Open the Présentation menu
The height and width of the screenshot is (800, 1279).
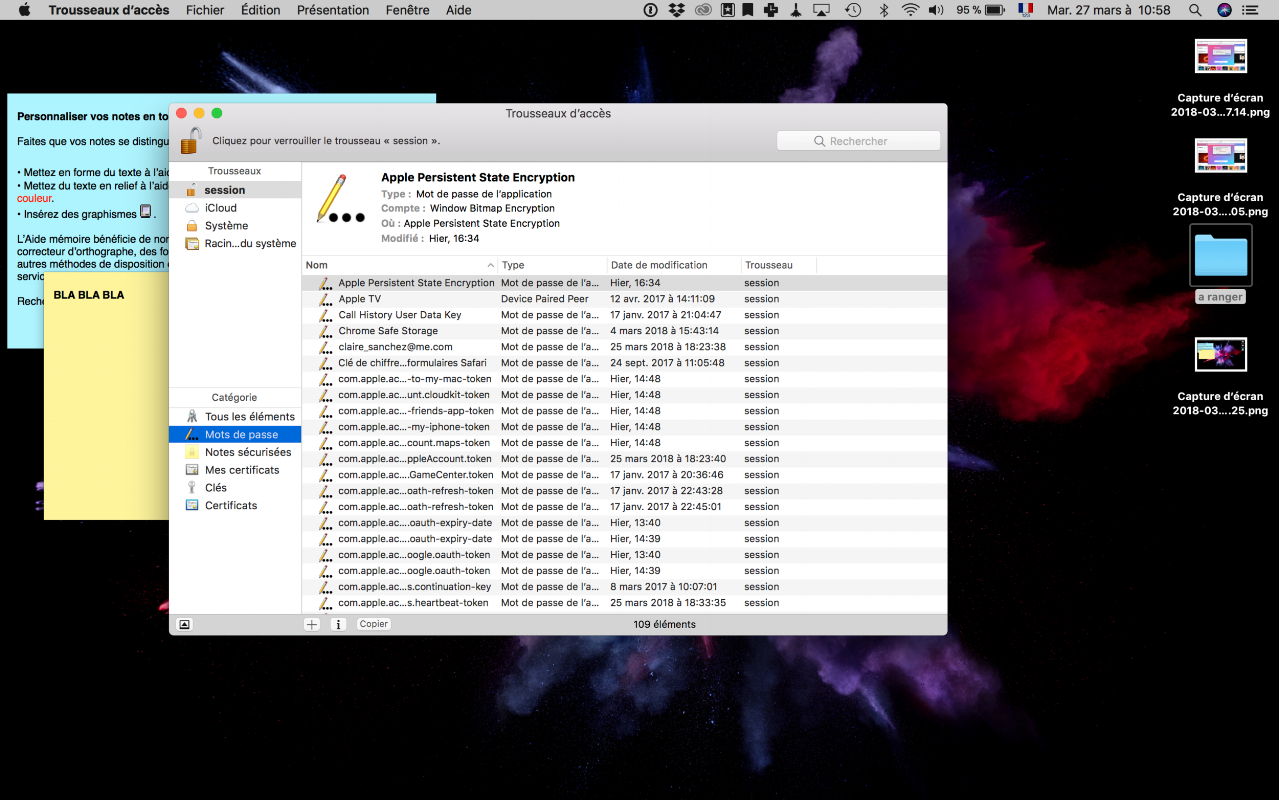[333, 10]
